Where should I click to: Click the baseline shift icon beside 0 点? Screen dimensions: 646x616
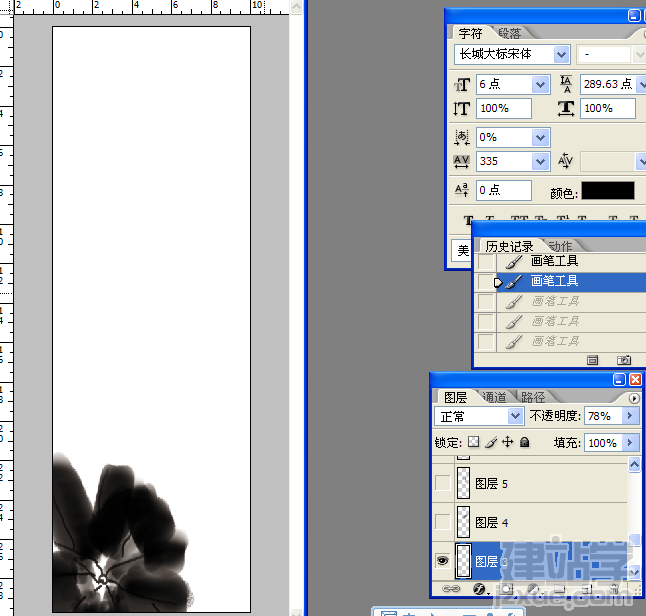[461, 190]
